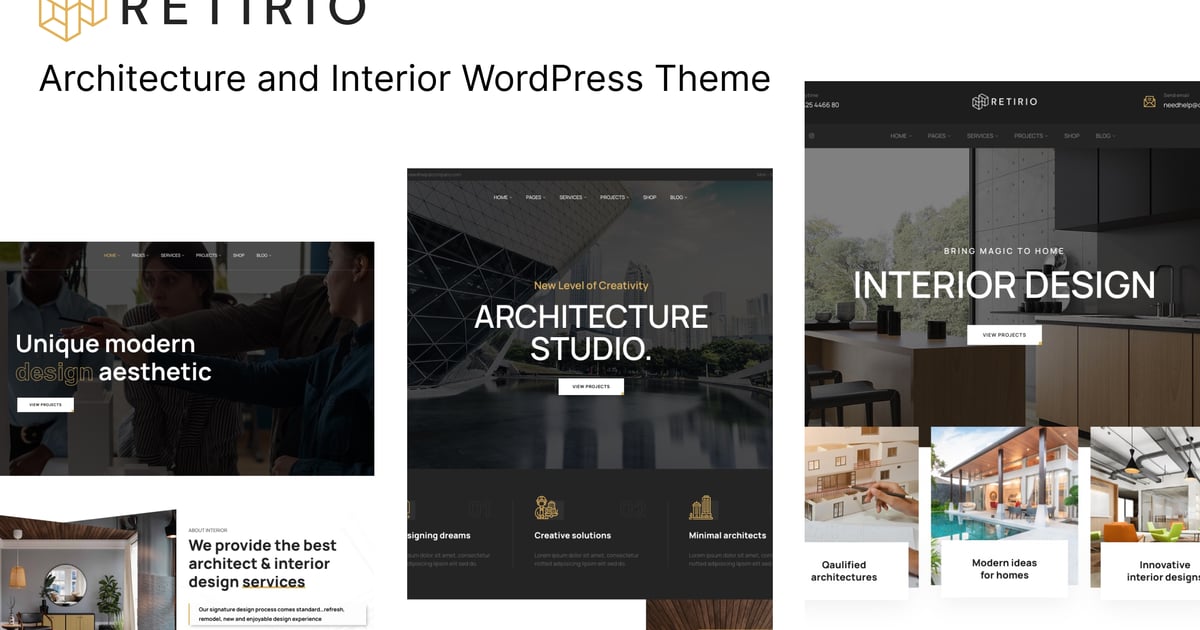Open Pages dropdown in Interior Design nav
The image size is (1200, 630).
pyautogui.click(x=937, y=136)
